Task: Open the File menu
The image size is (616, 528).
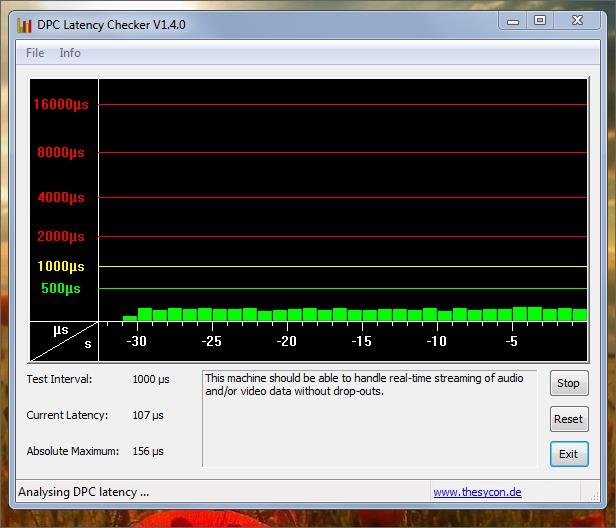Action: [x=35, y=53]
